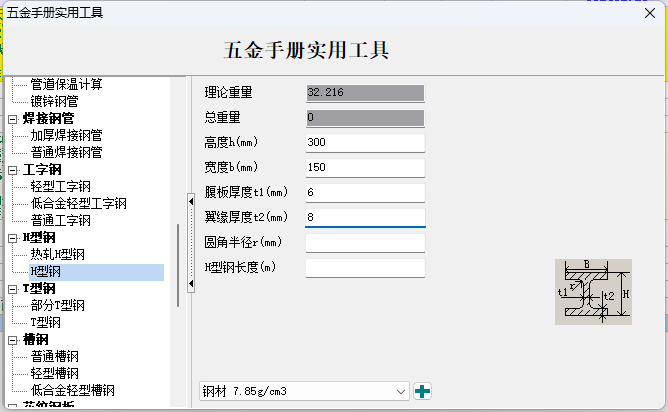Select 低合金轻型槽钢 in the tree
The image size is (668, 412).
[x=73, y=390]
